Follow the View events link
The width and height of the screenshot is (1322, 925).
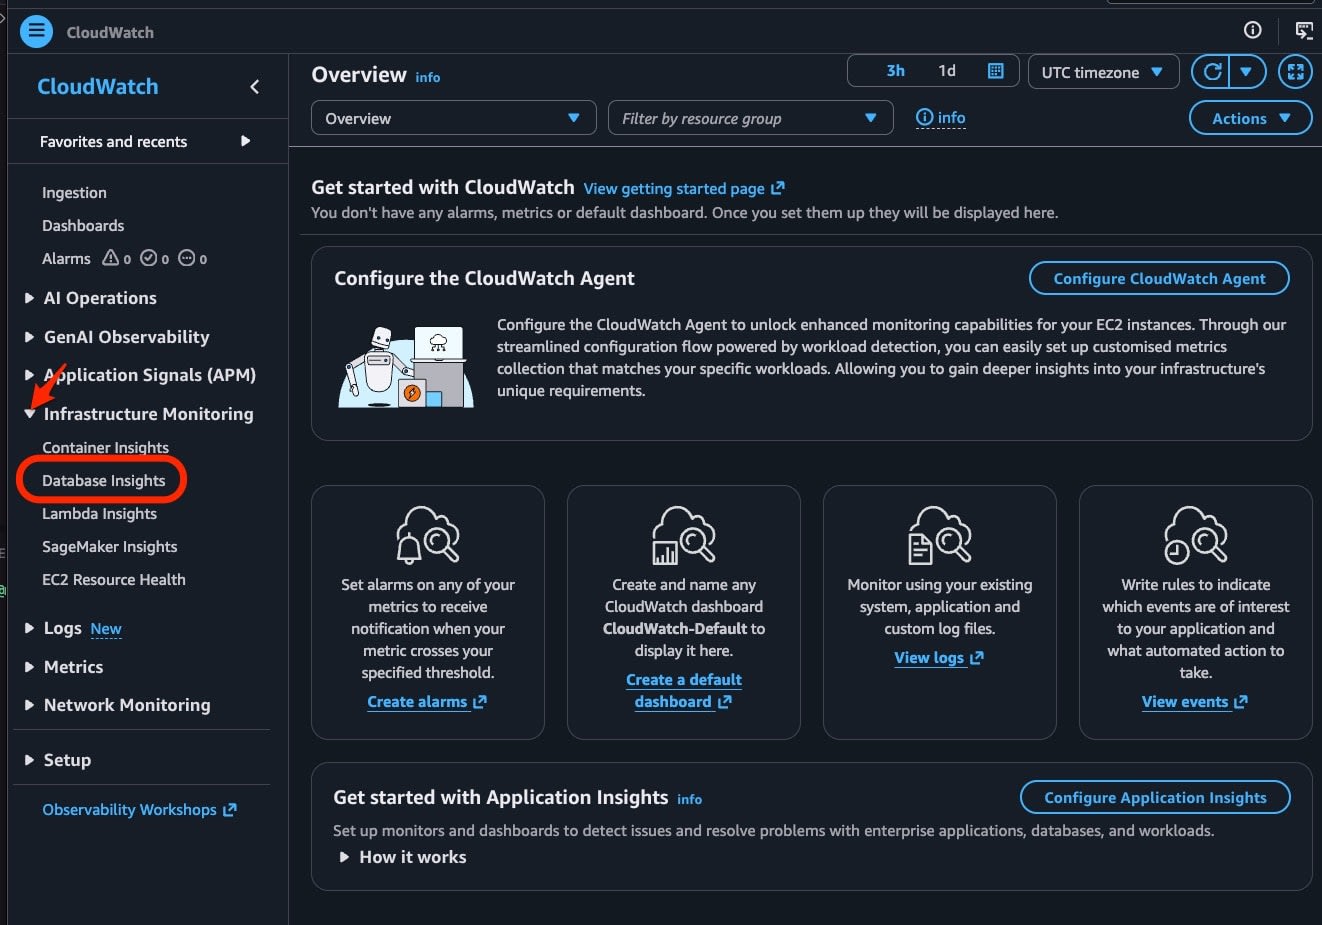[x=1195, y=702]
